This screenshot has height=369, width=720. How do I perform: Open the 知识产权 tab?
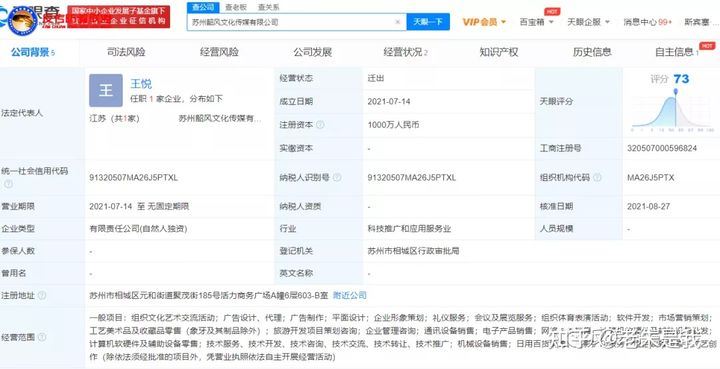pyautogui.click(x=499, y=52)
